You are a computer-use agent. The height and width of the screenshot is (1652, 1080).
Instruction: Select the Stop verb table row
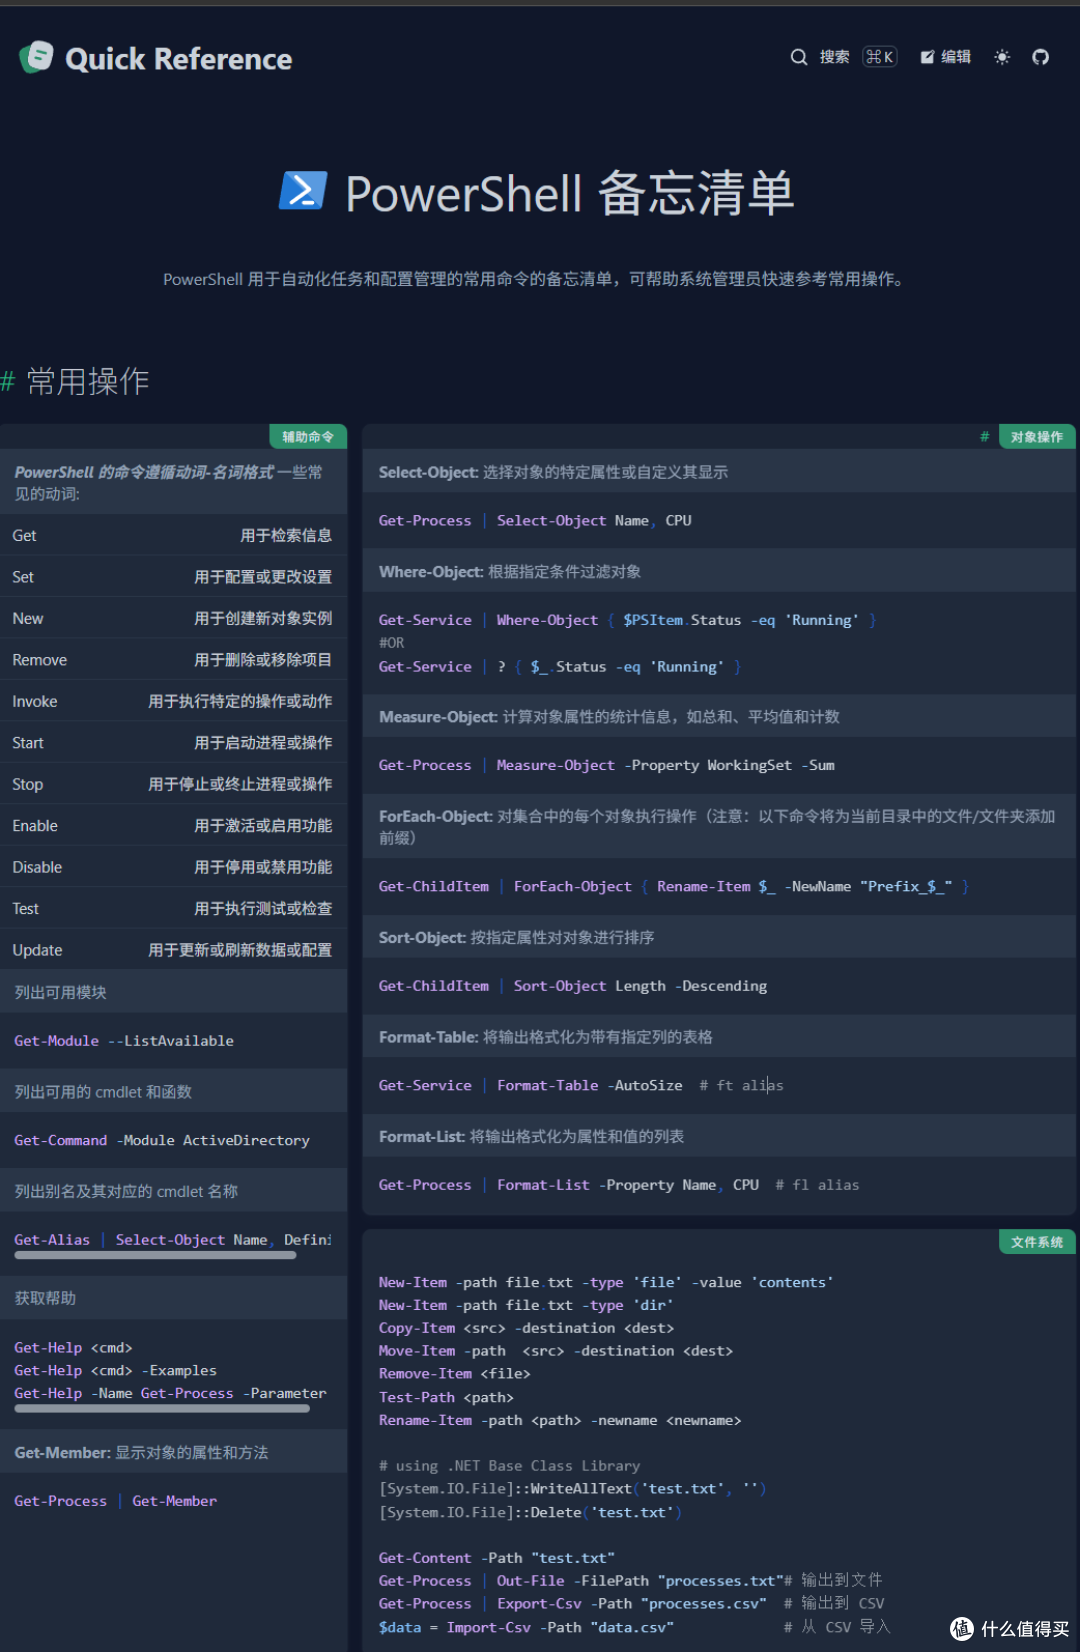click(172, 784)
